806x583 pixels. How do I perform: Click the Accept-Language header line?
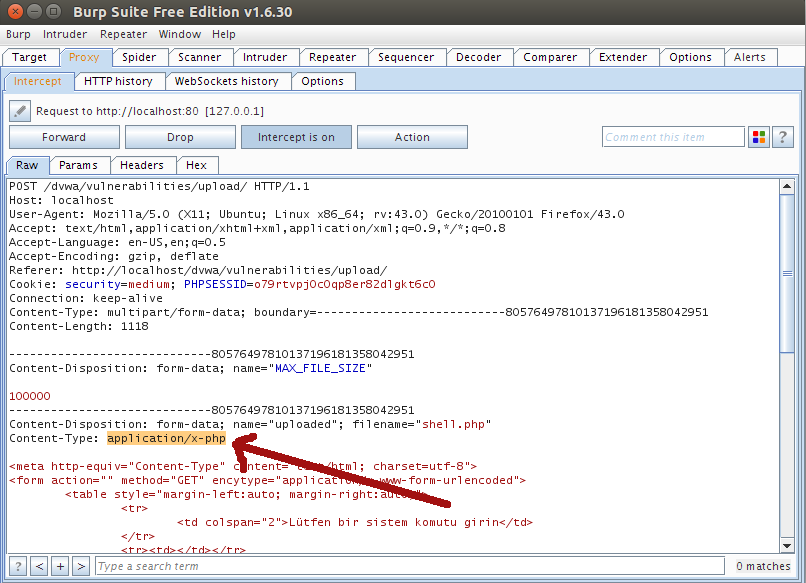(117, 242)
